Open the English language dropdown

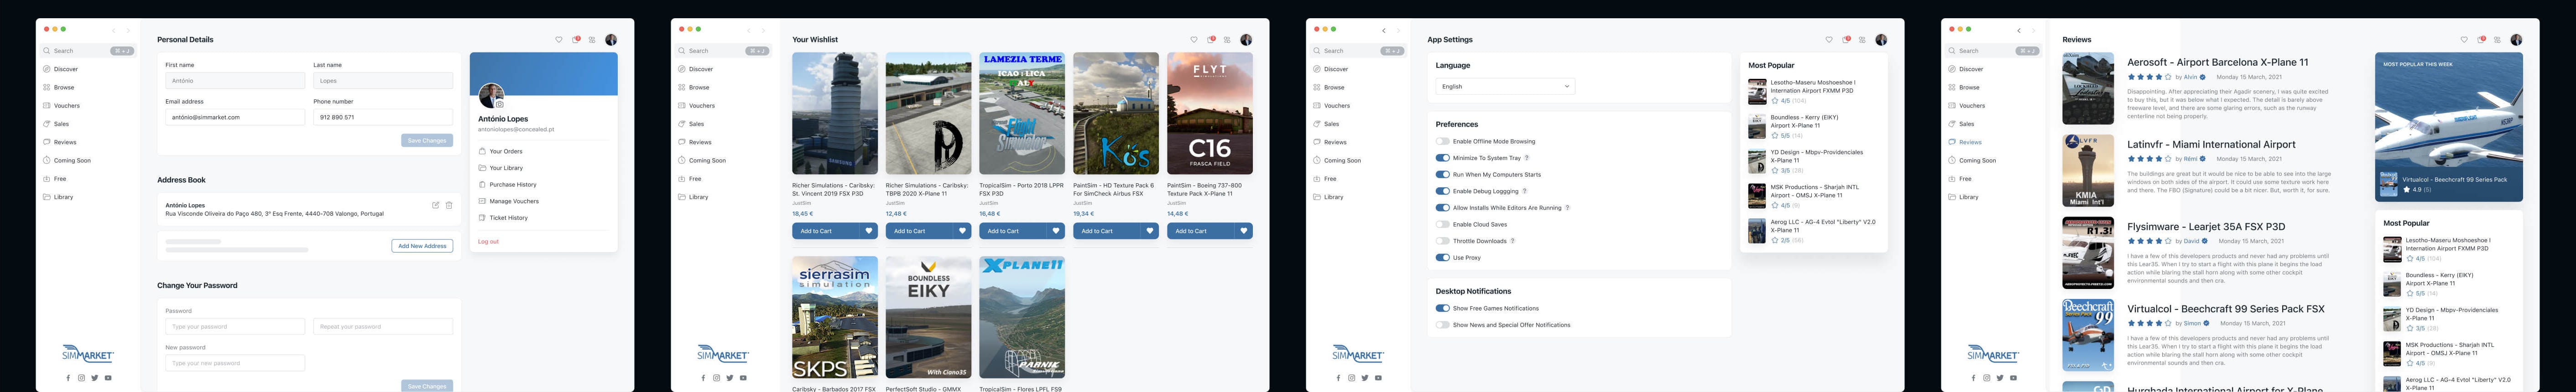point(1505,87)
